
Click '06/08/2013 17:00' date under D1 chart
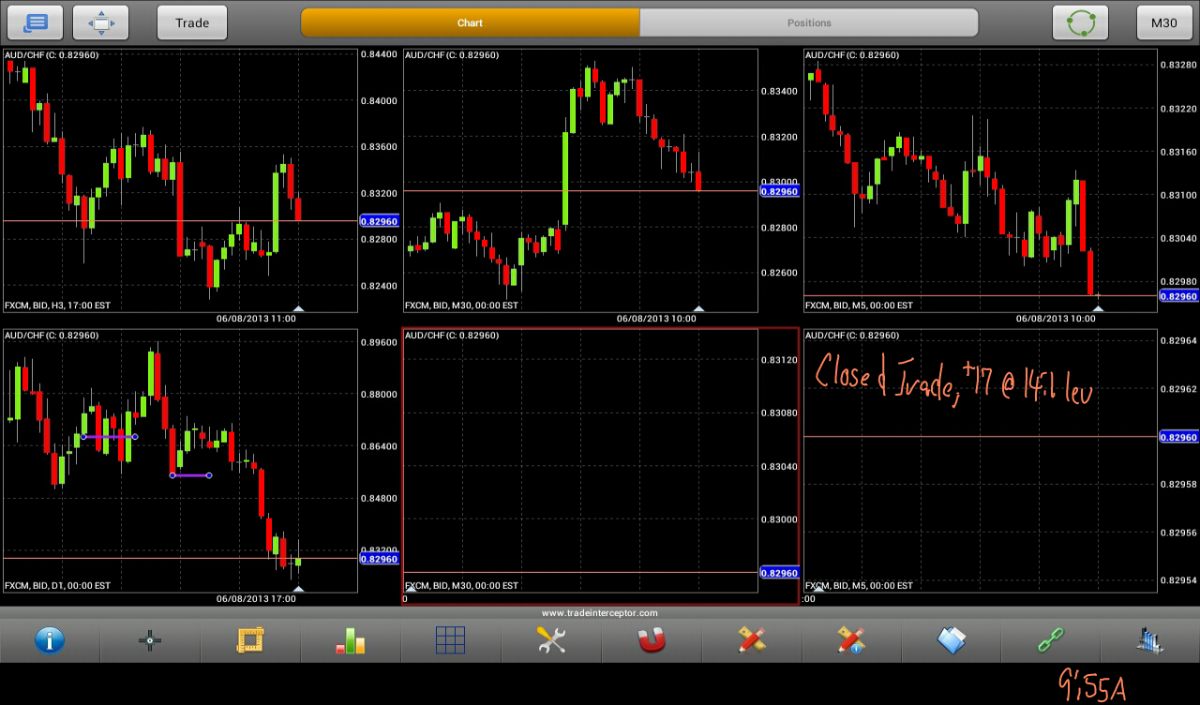tap(256, 598)
